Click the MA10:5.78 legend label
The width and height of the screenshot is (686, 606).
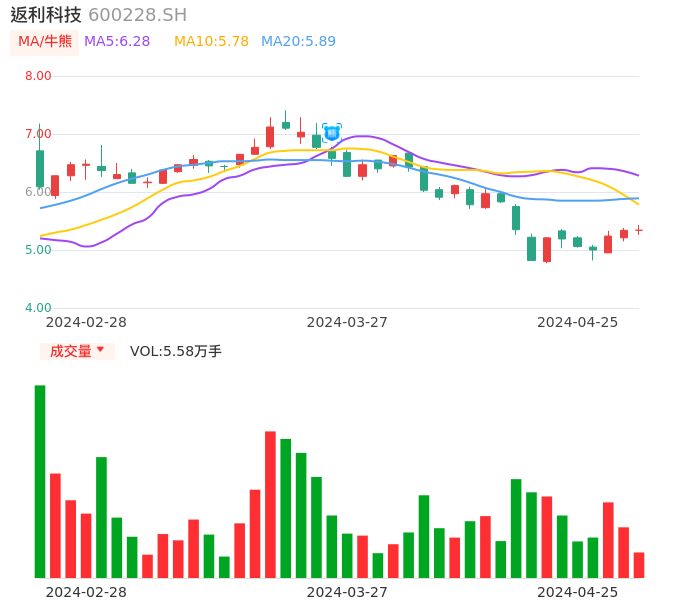click(211, 41)
